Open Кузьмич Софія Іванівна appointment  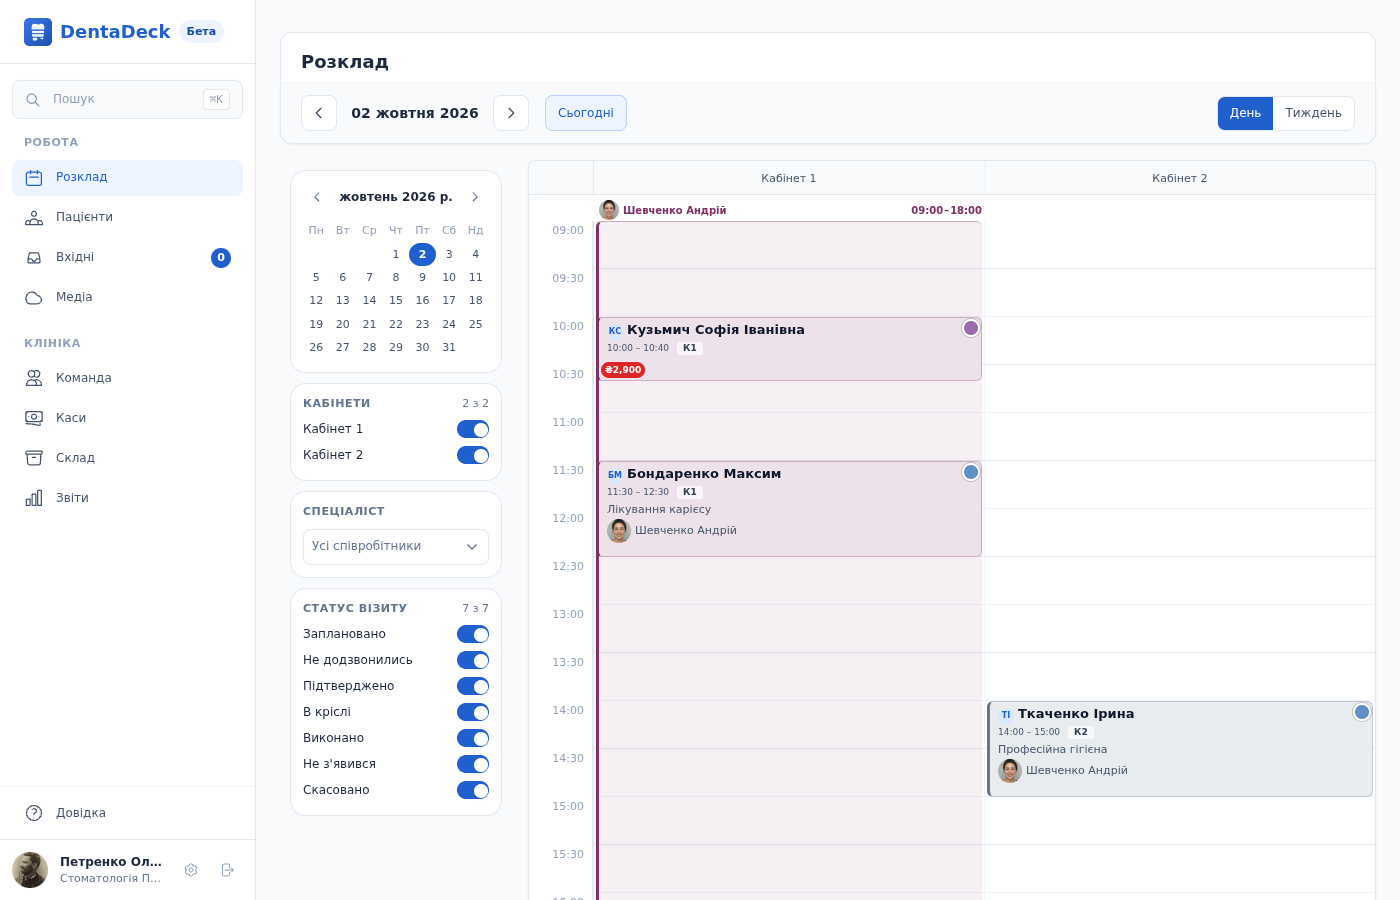pyautogui.click(x=790, y=349)
